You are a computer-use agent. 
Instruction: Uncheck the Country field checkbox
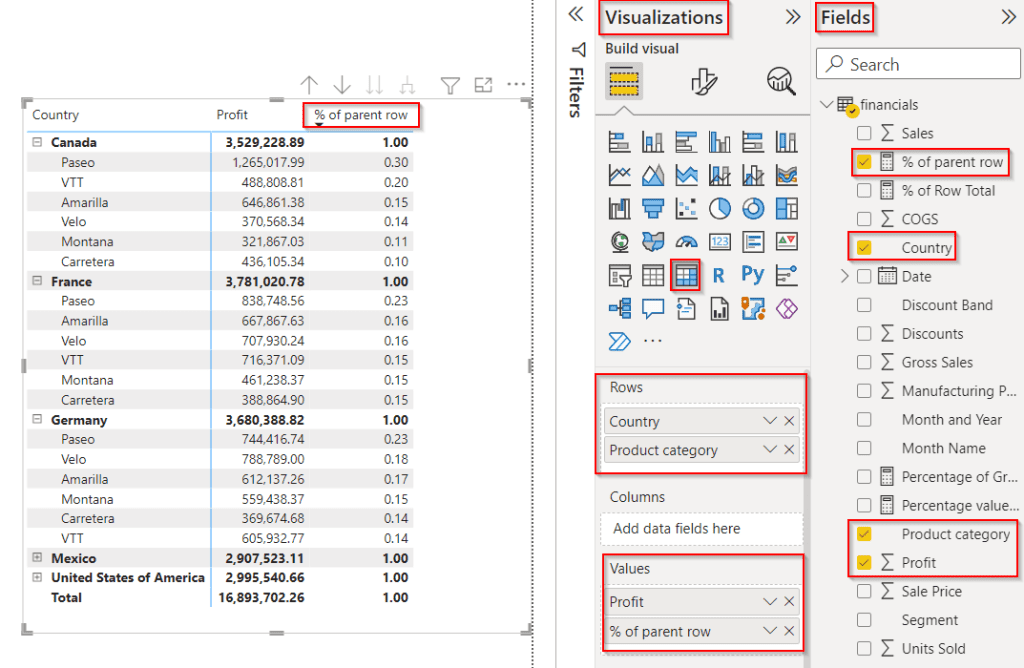coord(864,247)
